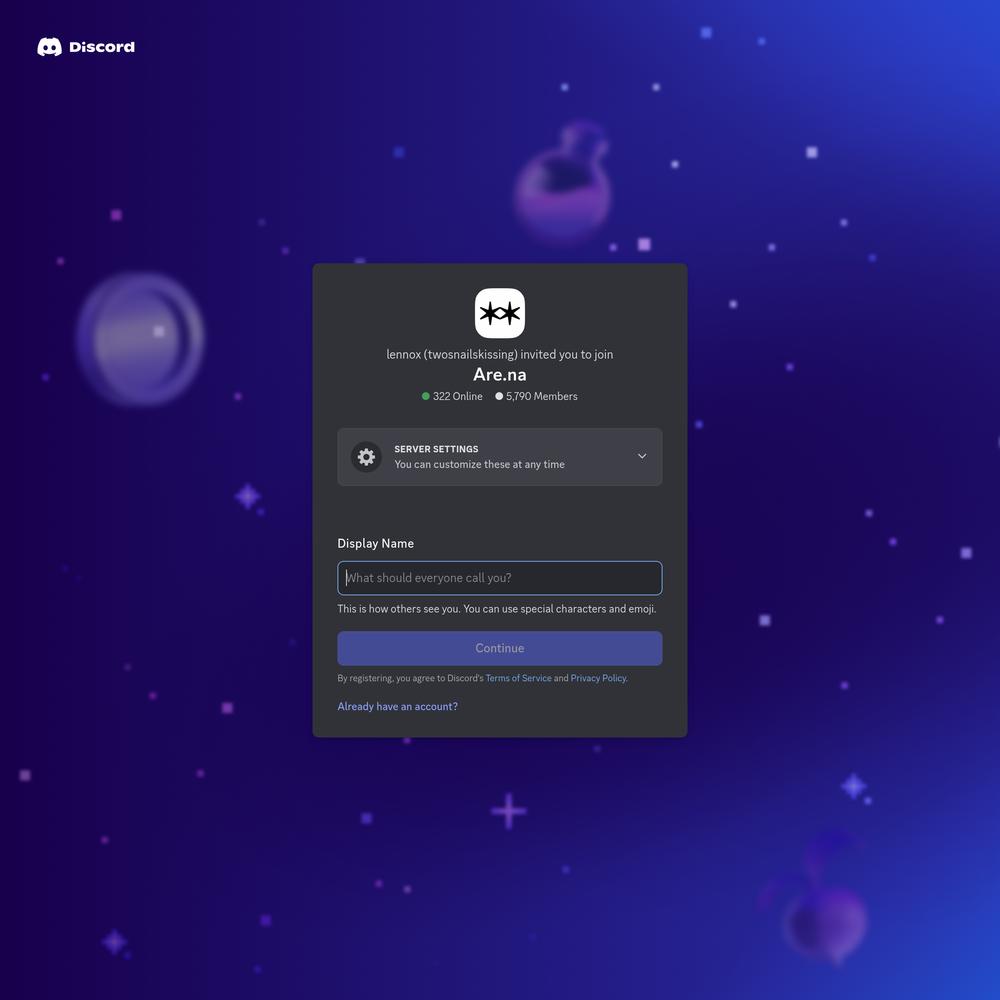Image resolution: width=1000 pixels, height=1000 pixels.
Task: Open the Privacy Policy link
Action: (598, 678)
